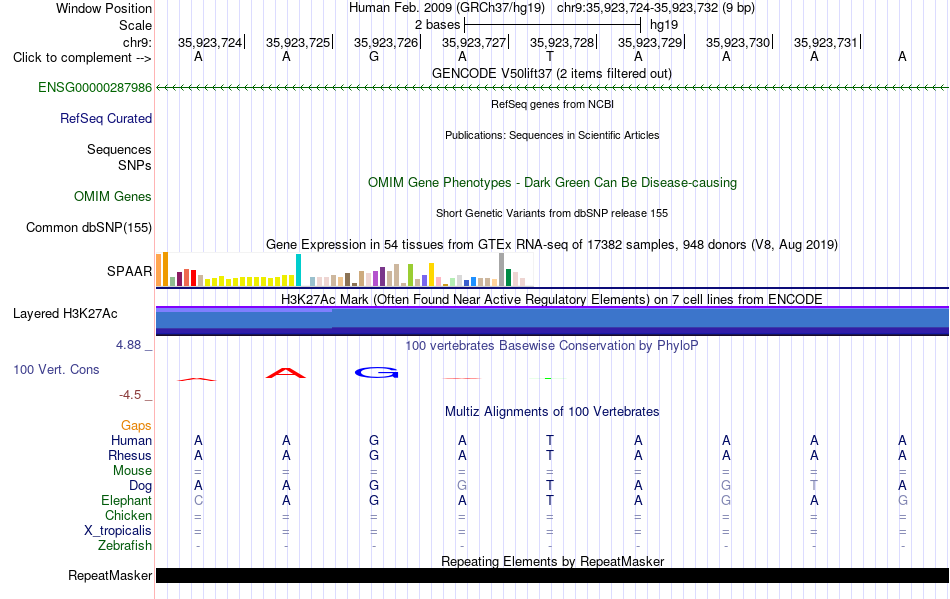Click base T in the complement row
Image resolution: width=950 pixels, height=599 pixels.
pos(550,57)
